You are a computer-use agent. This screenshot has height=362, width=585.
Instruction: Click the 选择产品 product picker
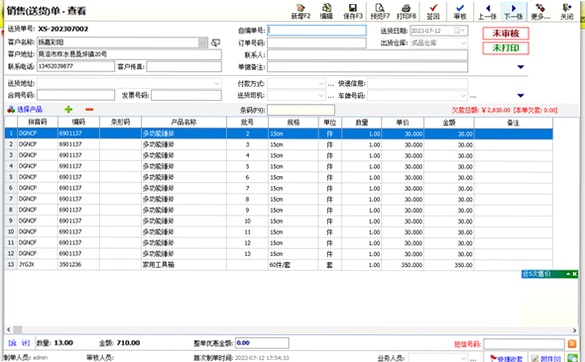point(25,109)
